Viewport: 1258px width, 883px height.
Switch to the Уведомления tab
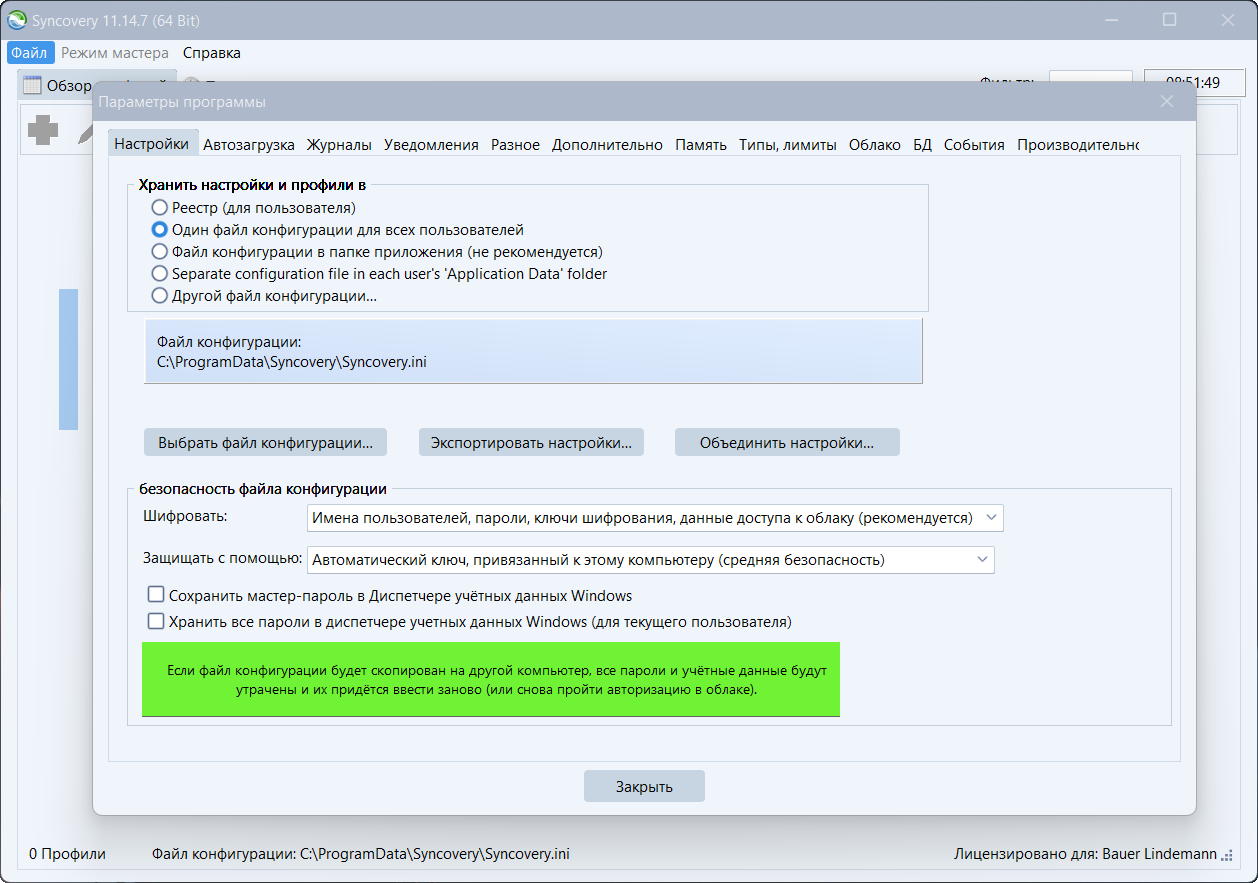pos(431,145)
